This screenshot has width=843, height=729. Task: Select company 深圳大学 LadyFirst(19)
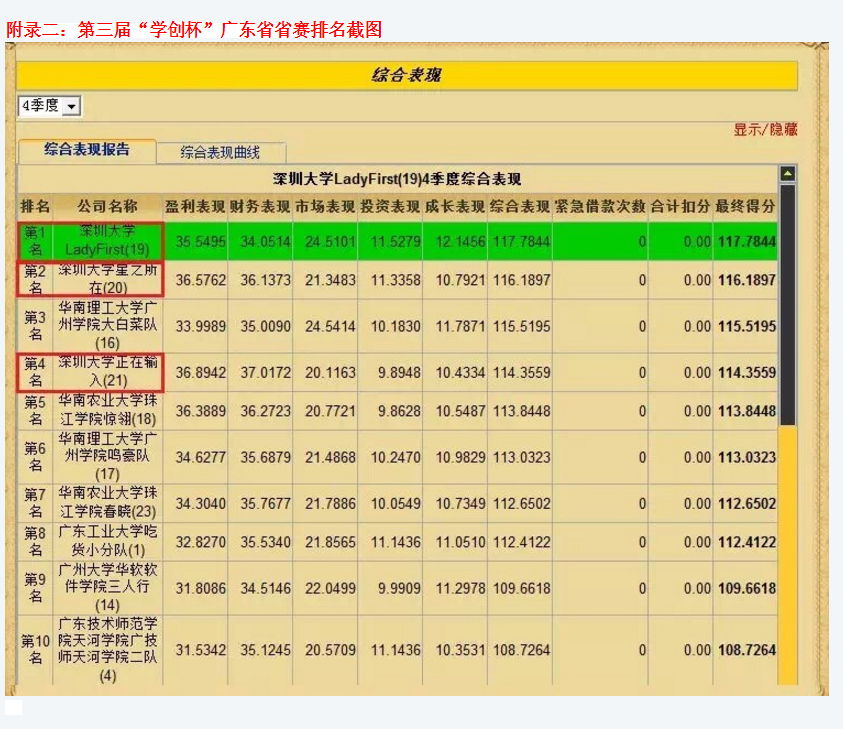(x=108, y=241)
